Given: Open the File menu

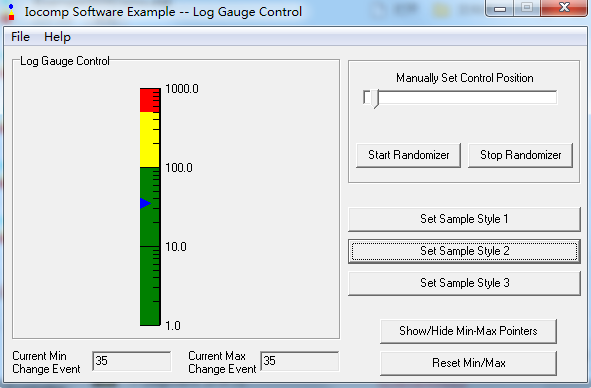Looking at the screenshot, I should point(20,37).
